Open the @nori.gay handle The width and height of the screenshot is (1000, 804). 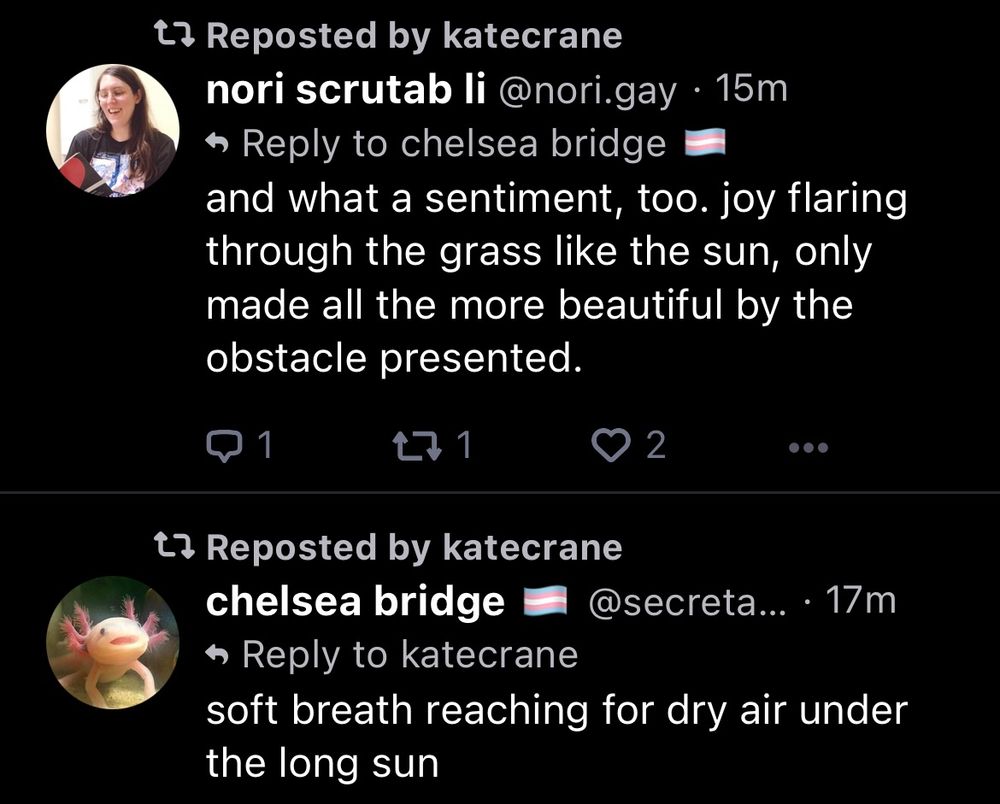coord(588,88)
